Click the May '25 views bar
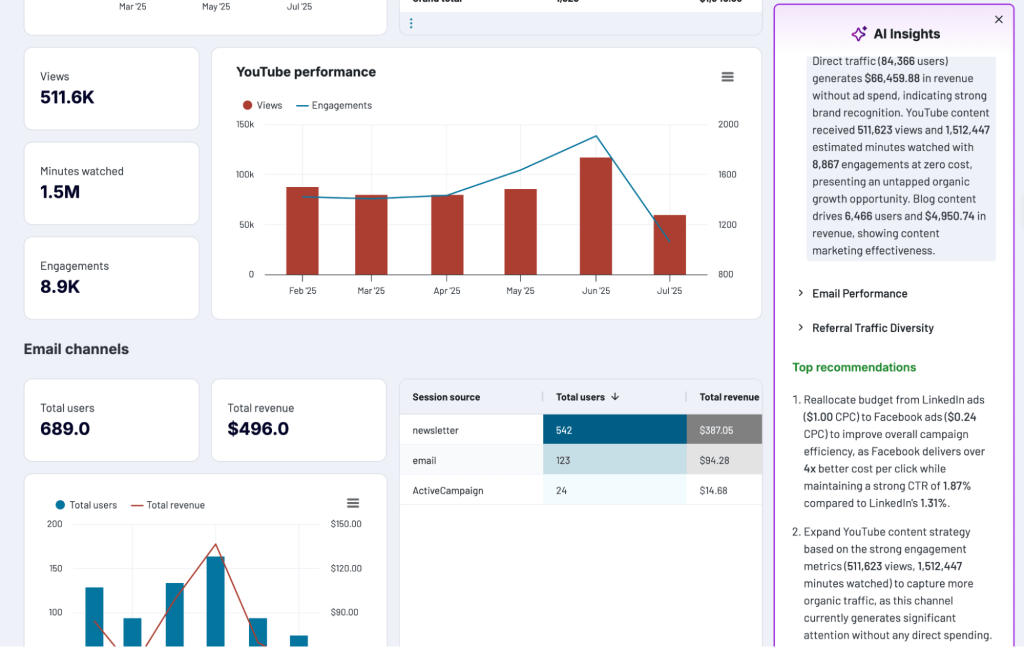Image resolution: width=1024 pixels, height=647 pixels. tap(520, 232)
